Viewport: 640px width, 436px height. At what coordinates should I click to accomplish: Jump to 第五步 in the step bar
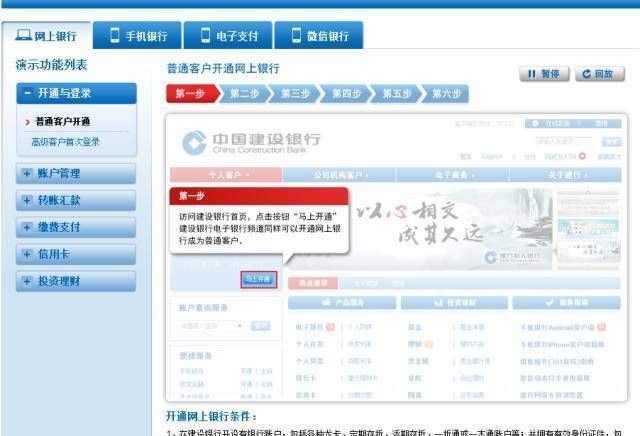coord(397,94)
